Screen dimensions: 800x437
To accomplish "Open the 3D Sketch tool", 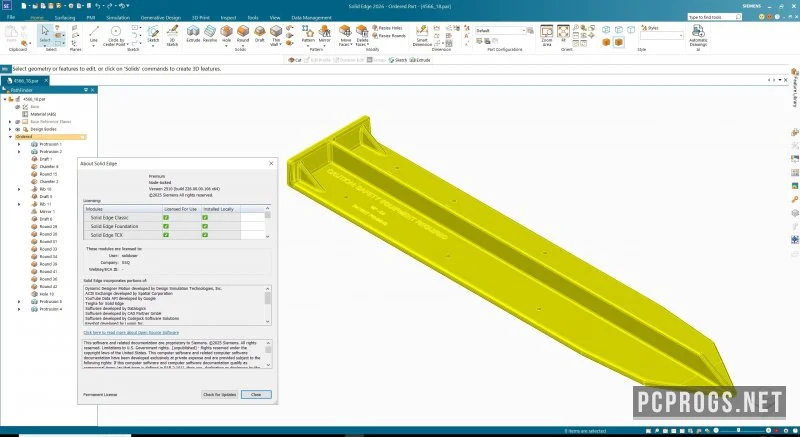I will 172,35.
